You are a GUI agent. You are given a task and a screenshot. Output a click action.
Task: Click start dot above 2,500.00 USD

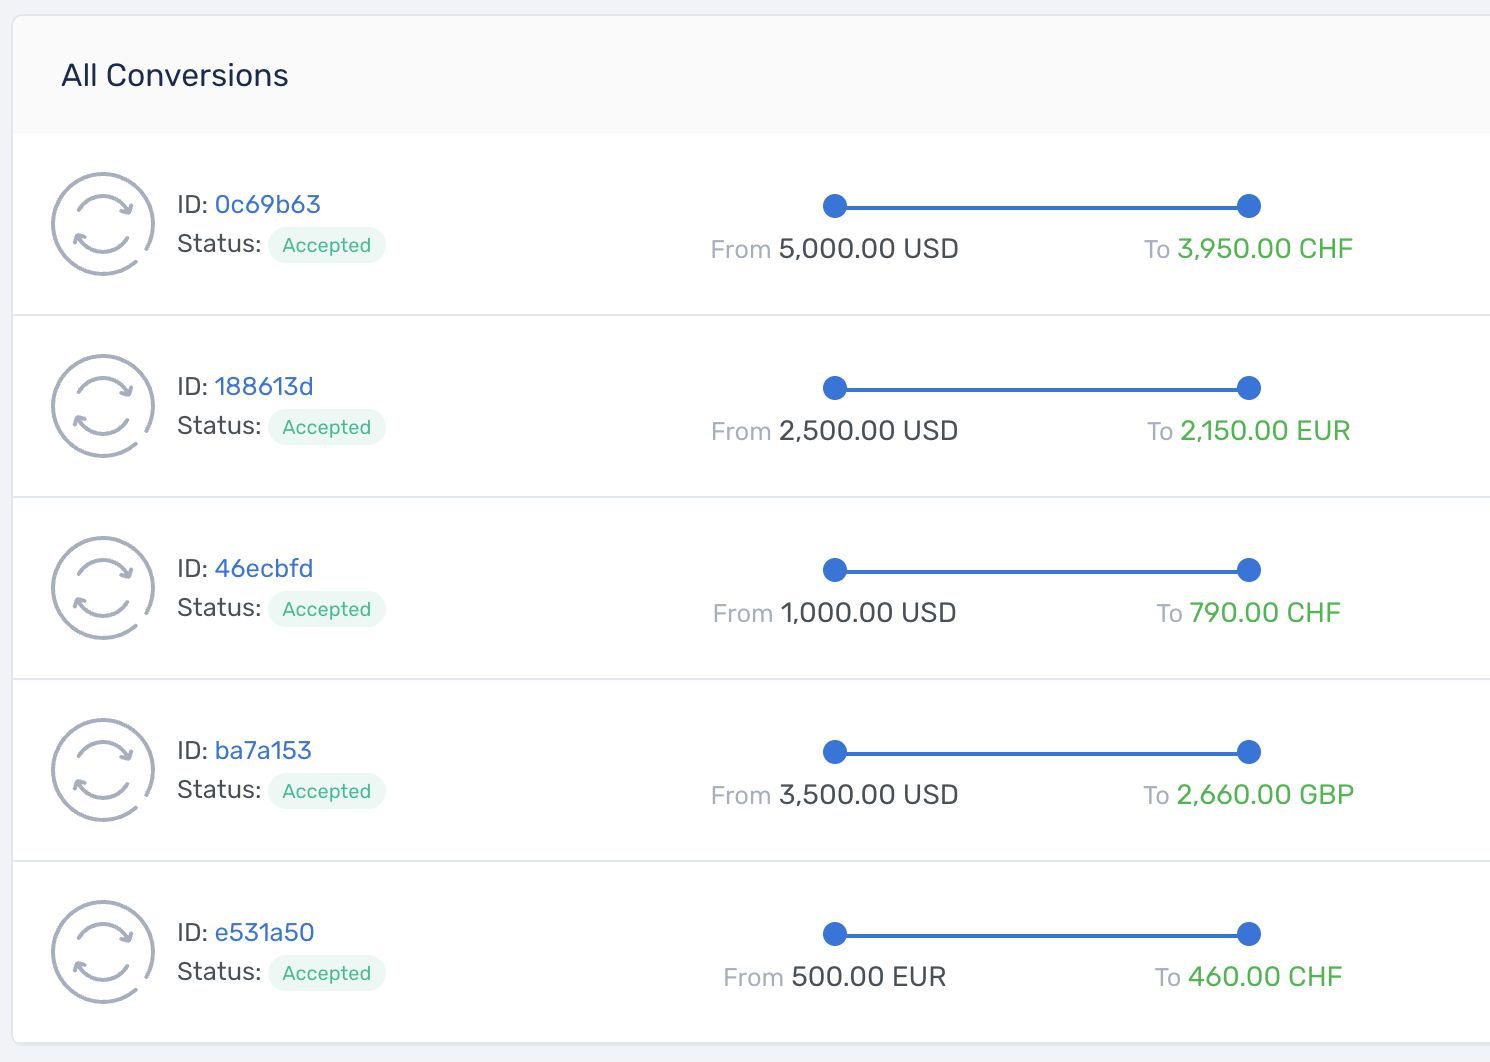(835, 388)
